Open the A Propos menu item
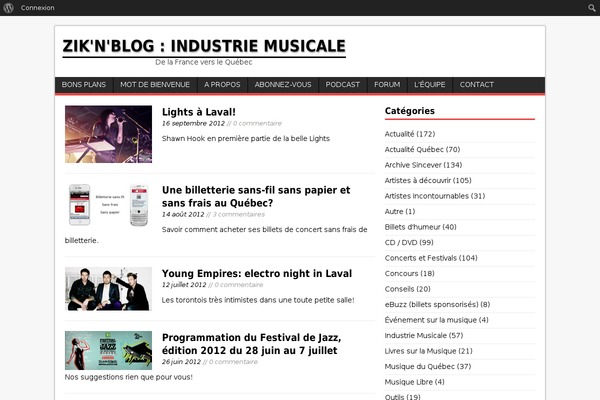This screenshot has height=400, width=600. pos(222,85)
